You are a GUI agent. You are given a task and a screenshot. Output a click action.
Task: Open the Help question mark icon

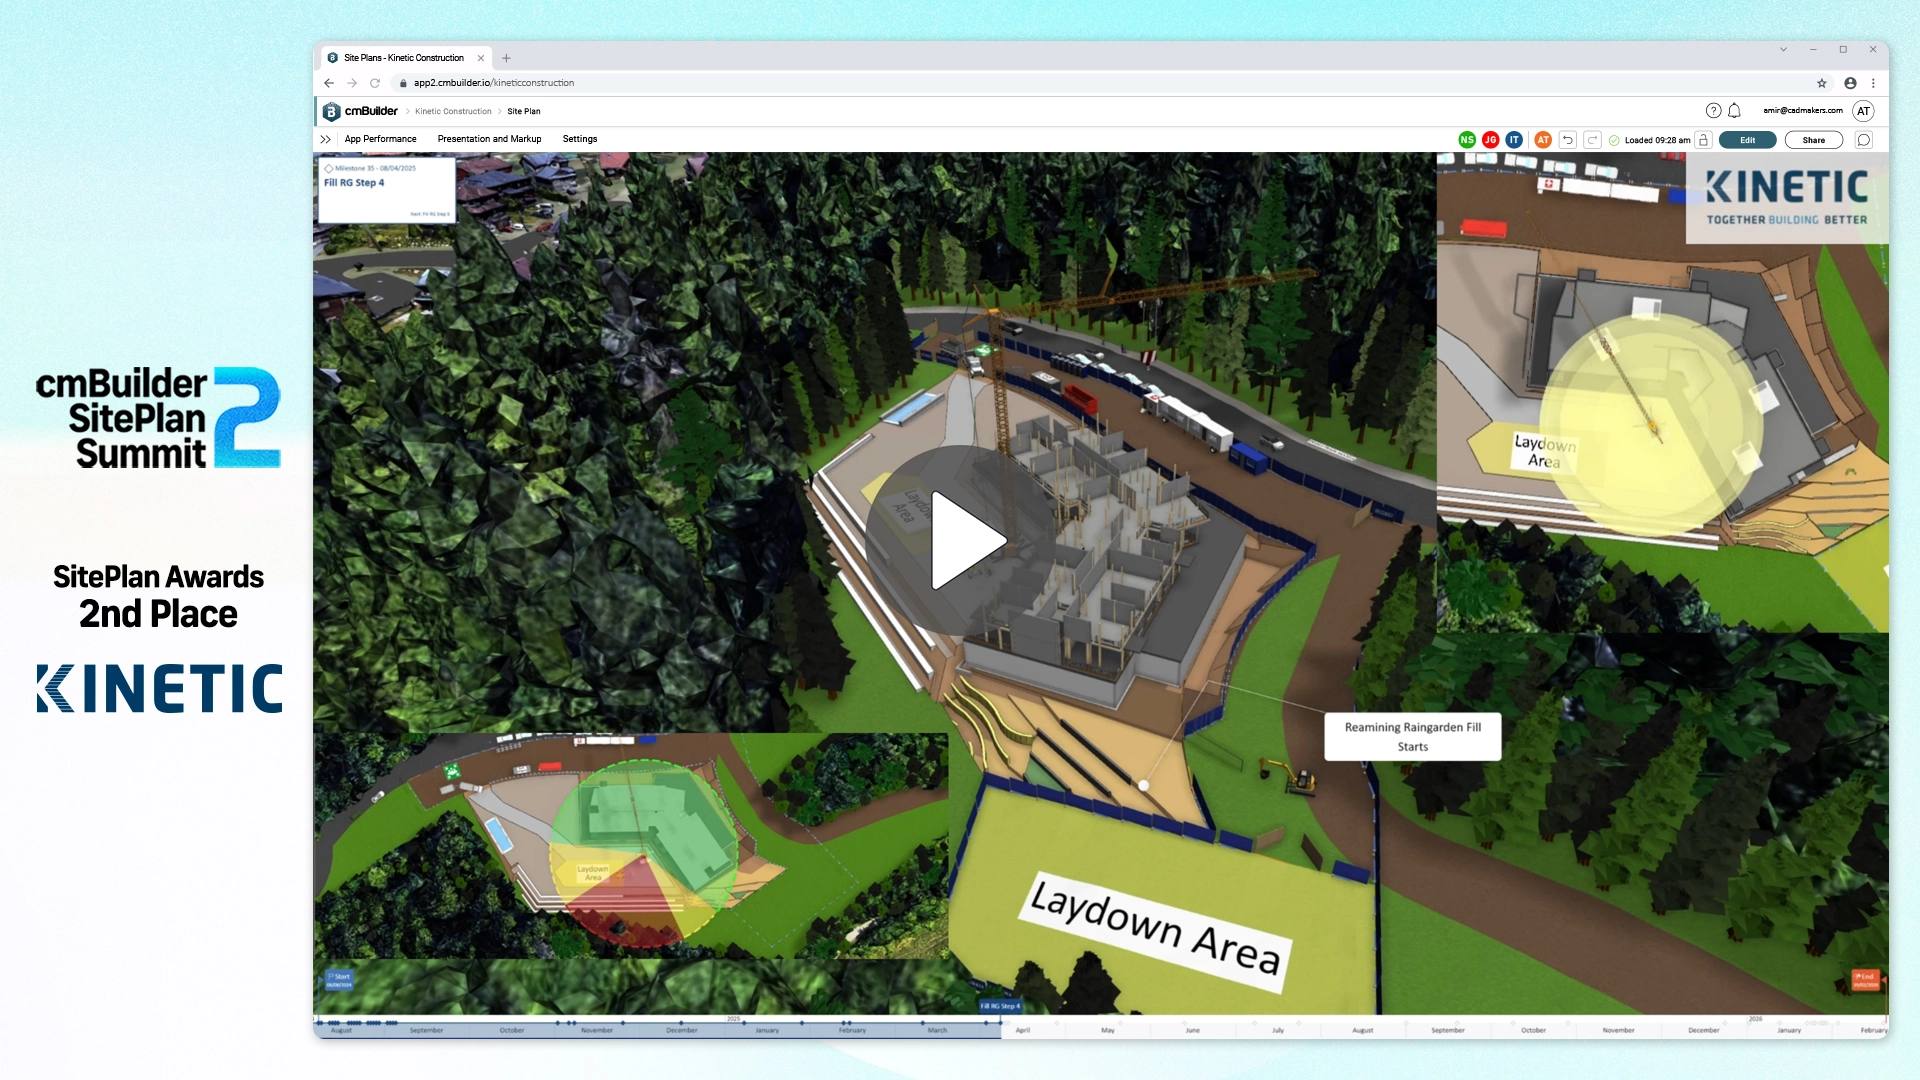[x=1713, y=111]
